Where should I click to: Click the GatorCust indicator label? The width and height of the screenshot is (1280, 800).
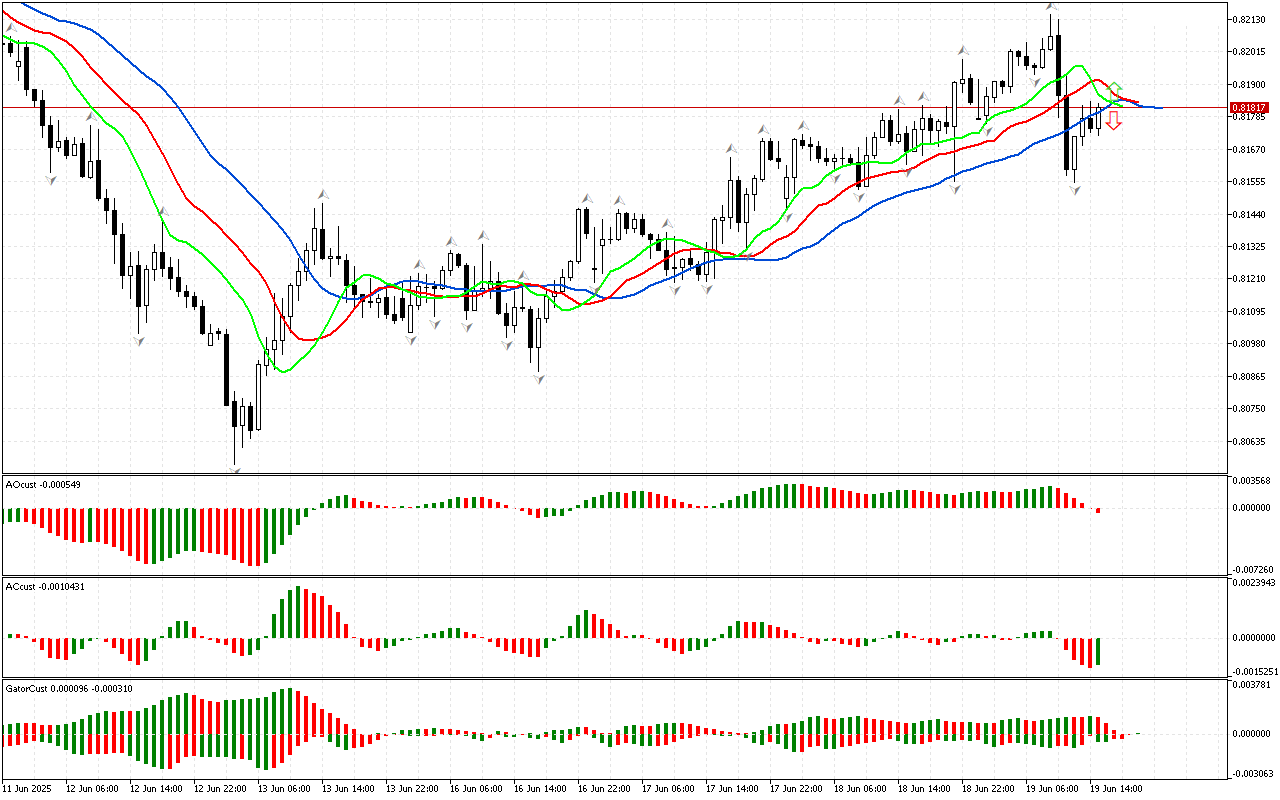pyautogui.click(x=69, y=688)
